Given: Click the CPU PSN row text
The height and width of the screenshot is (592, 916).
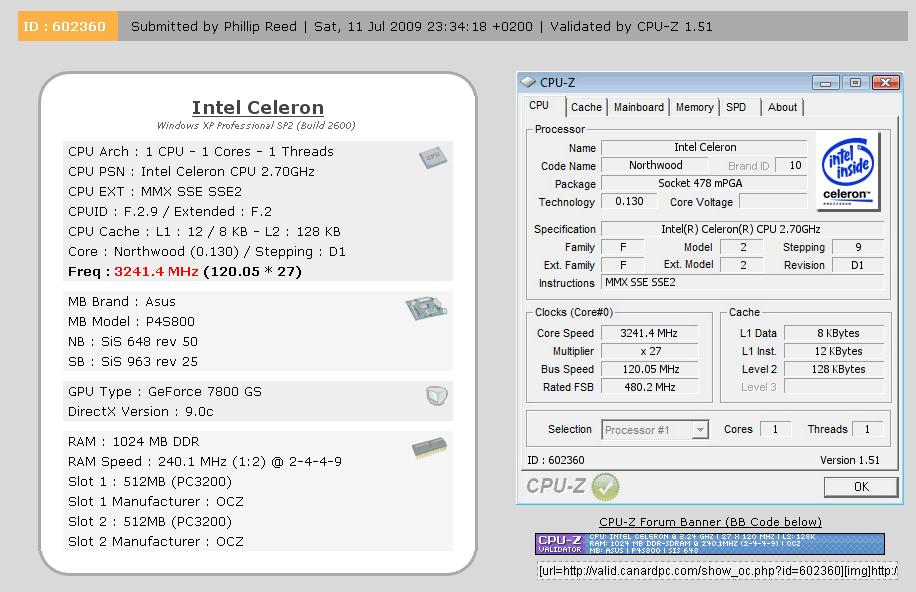Looking at the screenshot, I should click(x=191, y=172).
